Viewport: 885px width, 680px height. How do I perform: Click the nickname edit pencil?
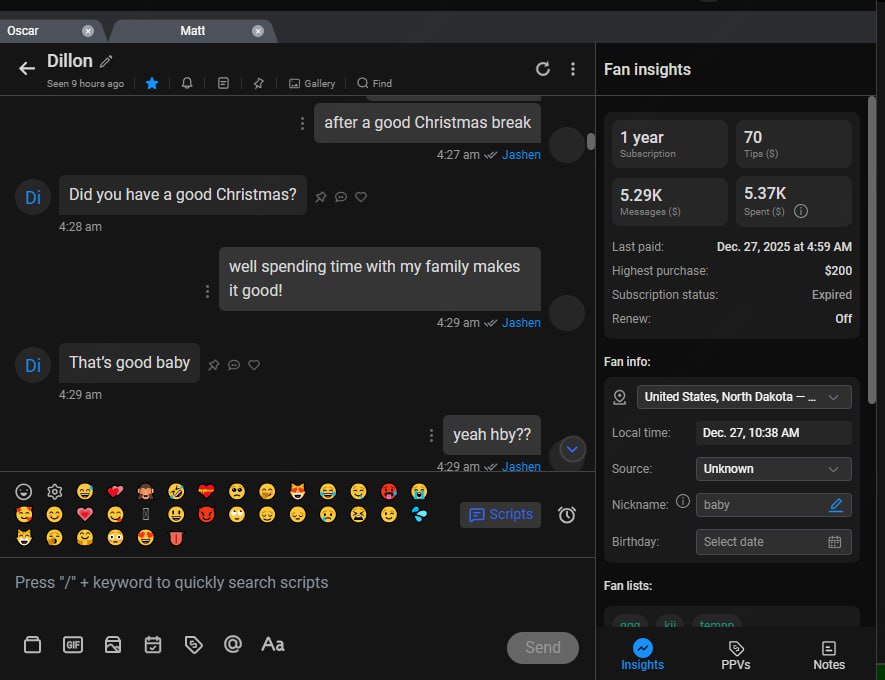[x=836, y=505]
